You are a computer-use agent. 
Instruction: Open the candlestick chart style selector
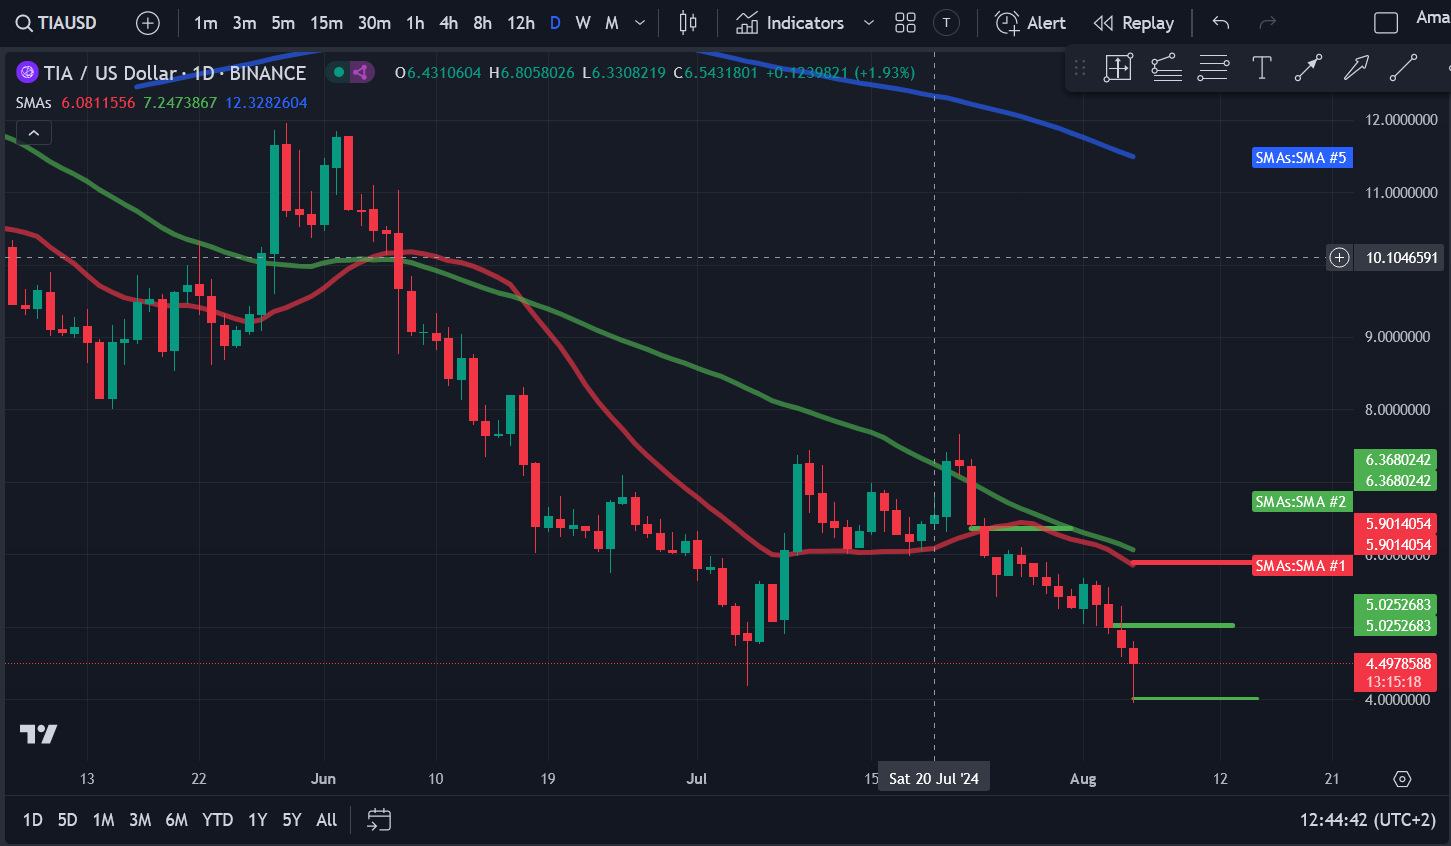688,22
